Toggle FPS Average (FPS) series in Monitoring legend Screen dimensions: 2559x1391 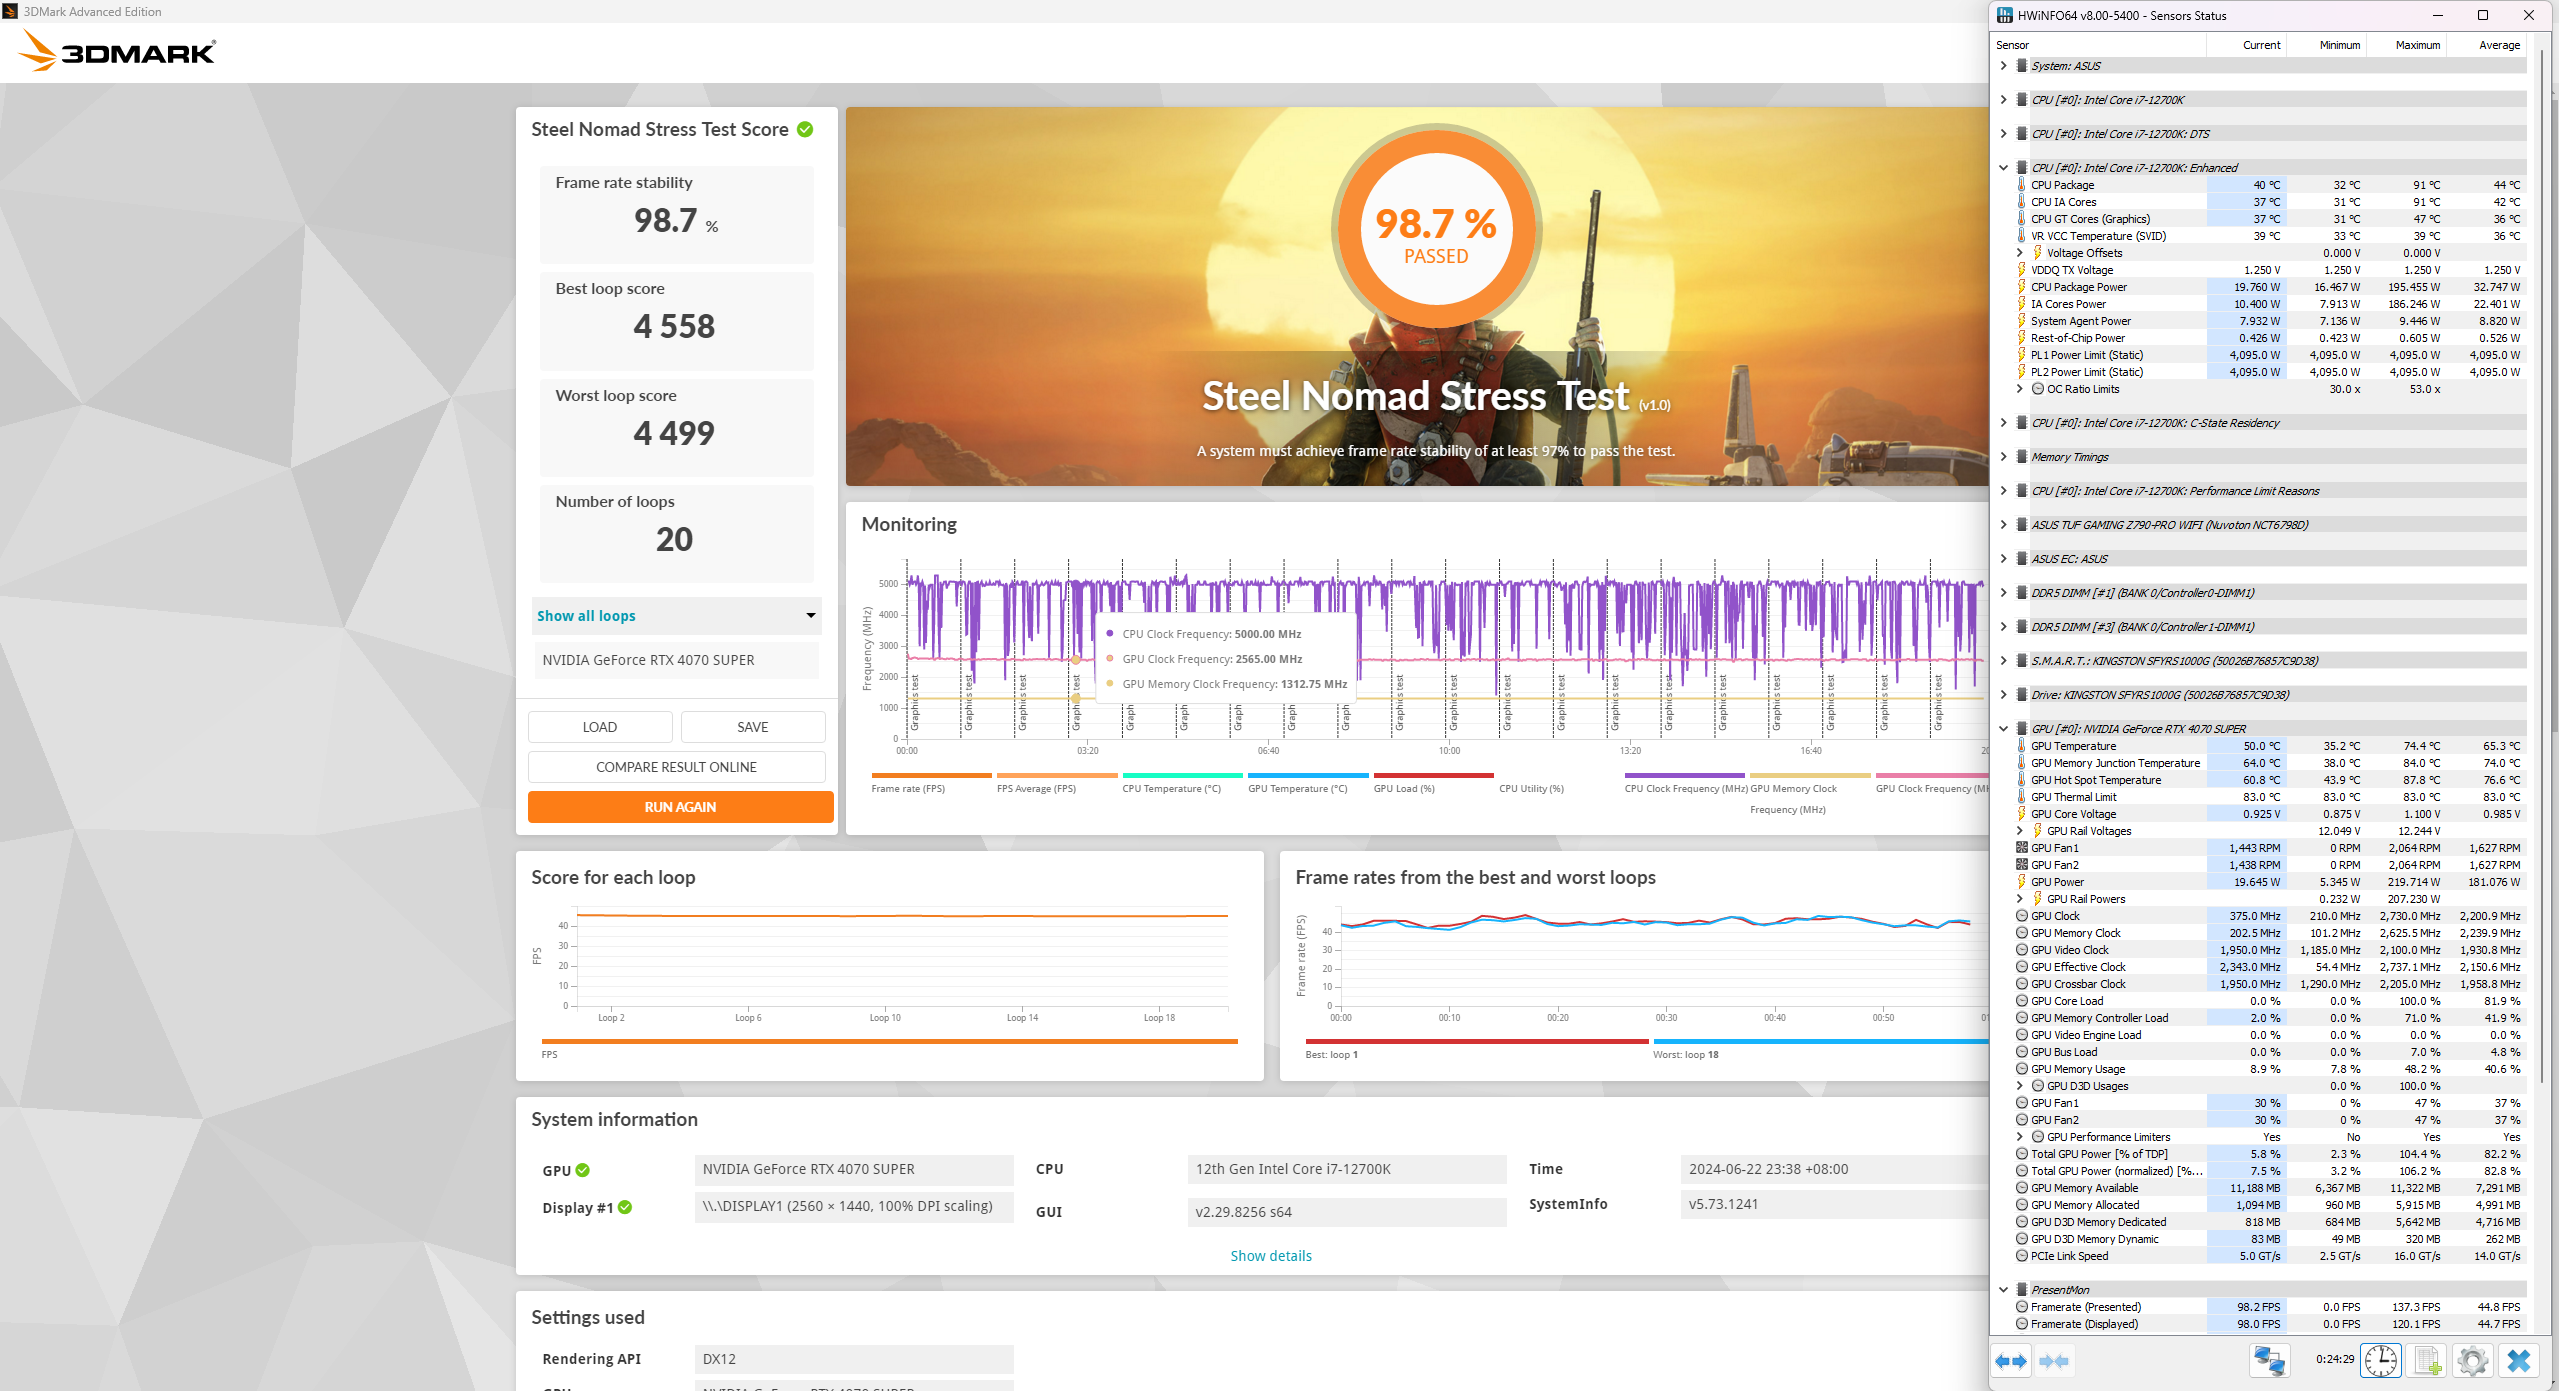[x=1056, y=782]
